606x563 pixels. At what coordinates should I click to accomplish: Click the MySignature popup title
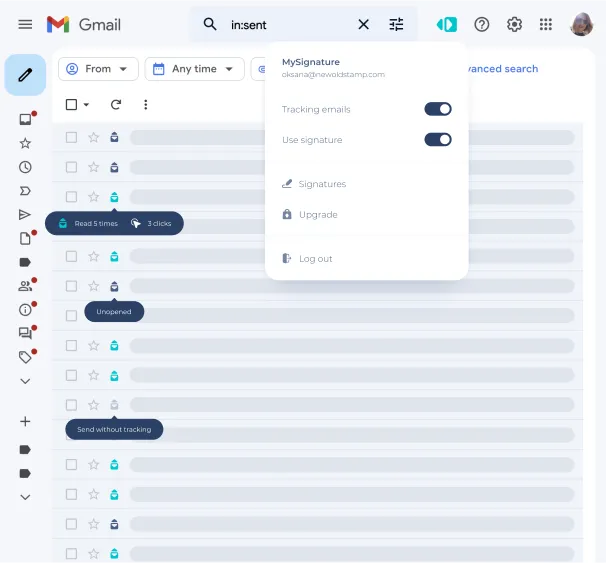coord(311,62)
